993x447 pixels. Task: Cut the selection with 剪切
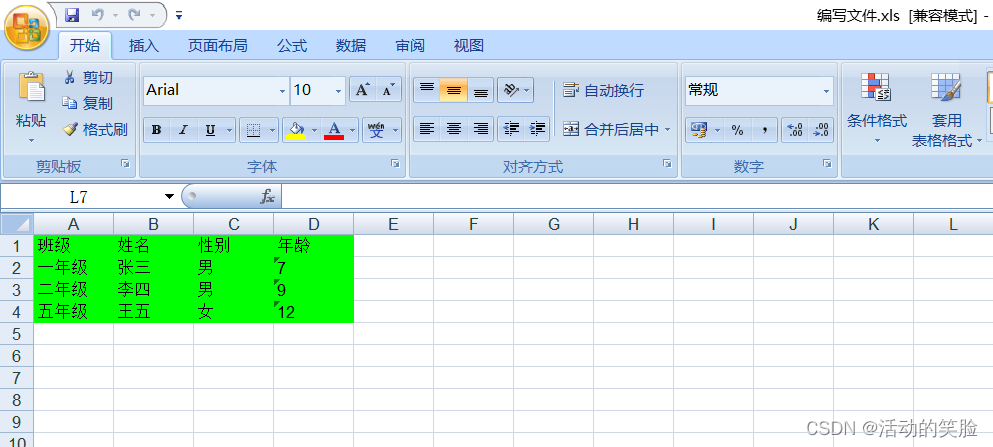coord(89,77)
